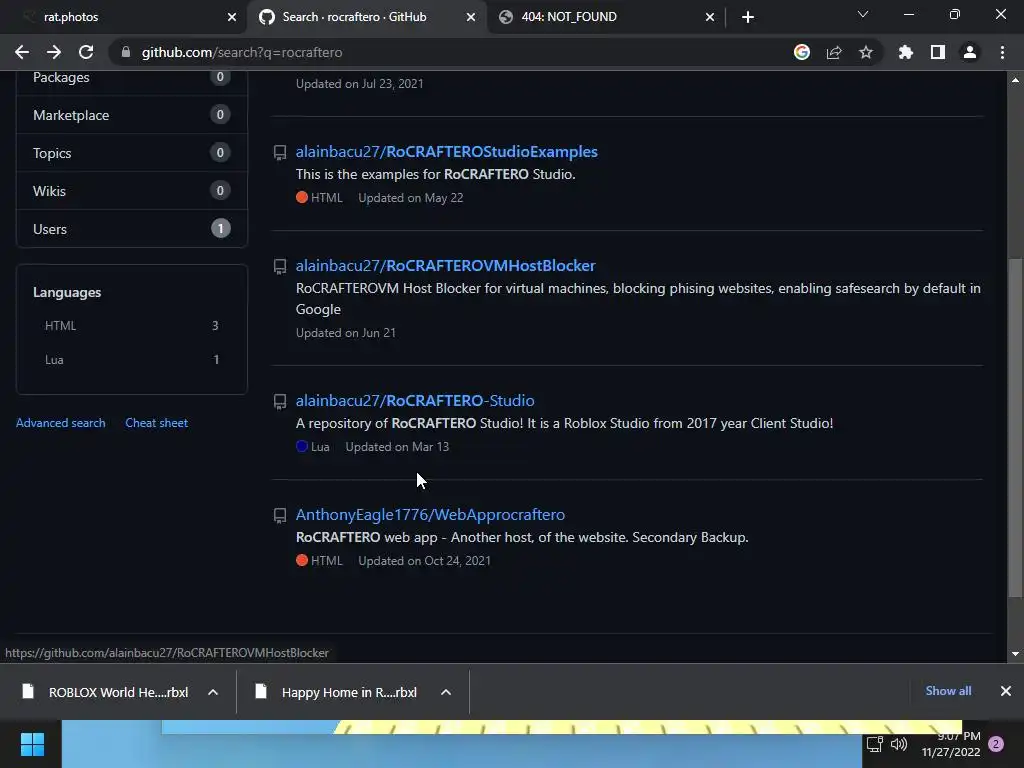Click the repo icon beside RoCRAFTEROStudioExamples
The height and width of the screenshot is (768, 1024).
pos(280,153)
